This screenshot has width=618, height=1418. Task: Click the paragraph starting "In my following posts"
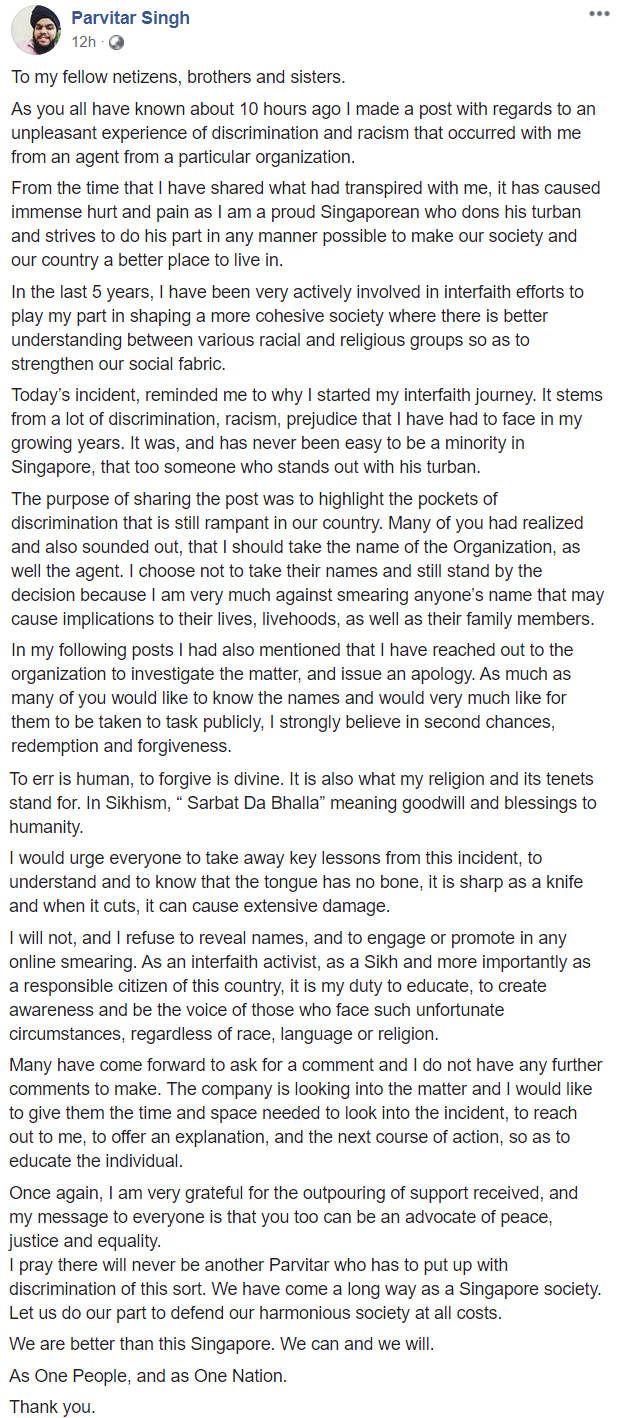coord(300,697)
